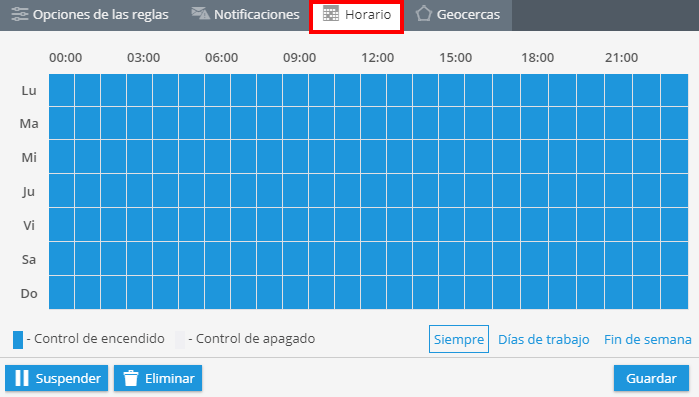Screen dimensions: 699x397
Task: Save the schedule with Guardar
Action: click(x=651, y=378)
